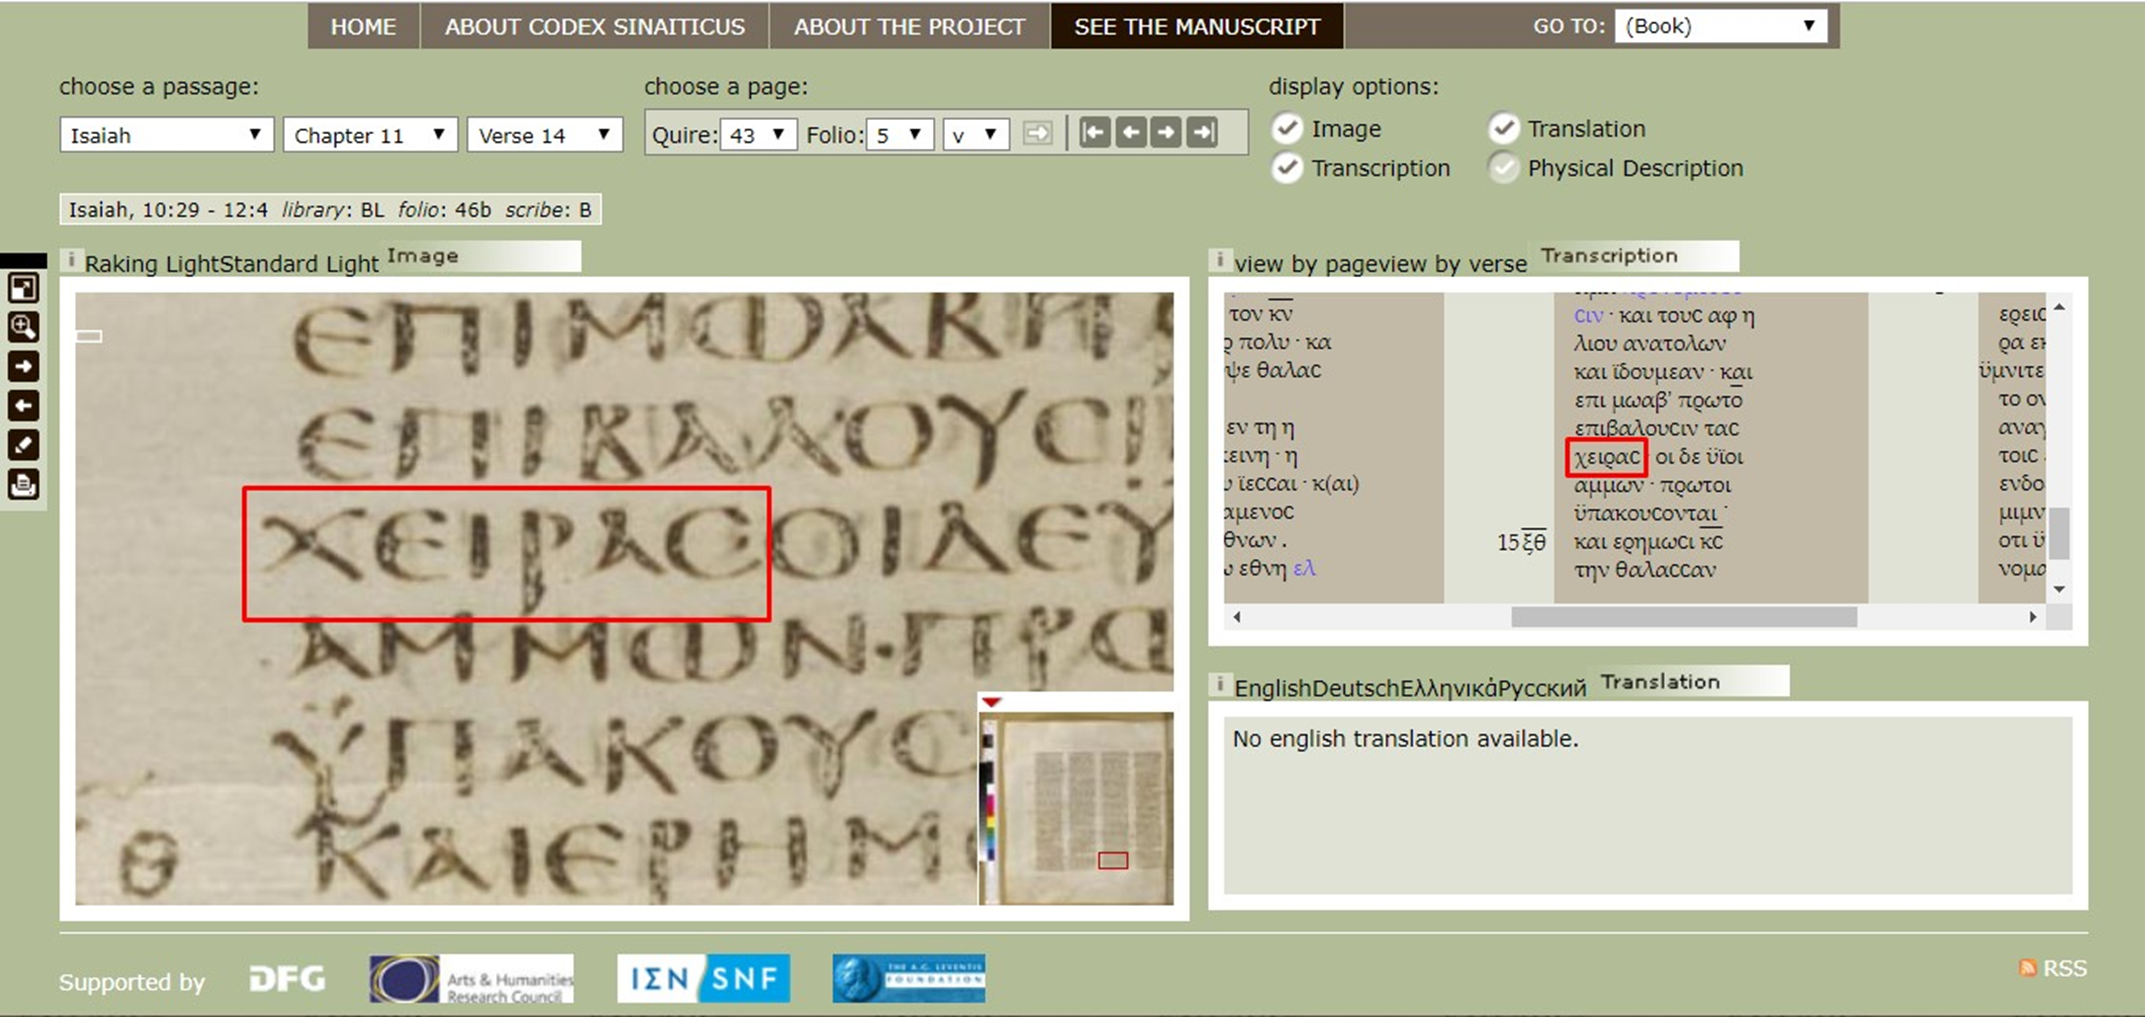This screenshot has width=2145, height=1017.
Task: Click the SNF sponsor logo
Action: (703, 978)
